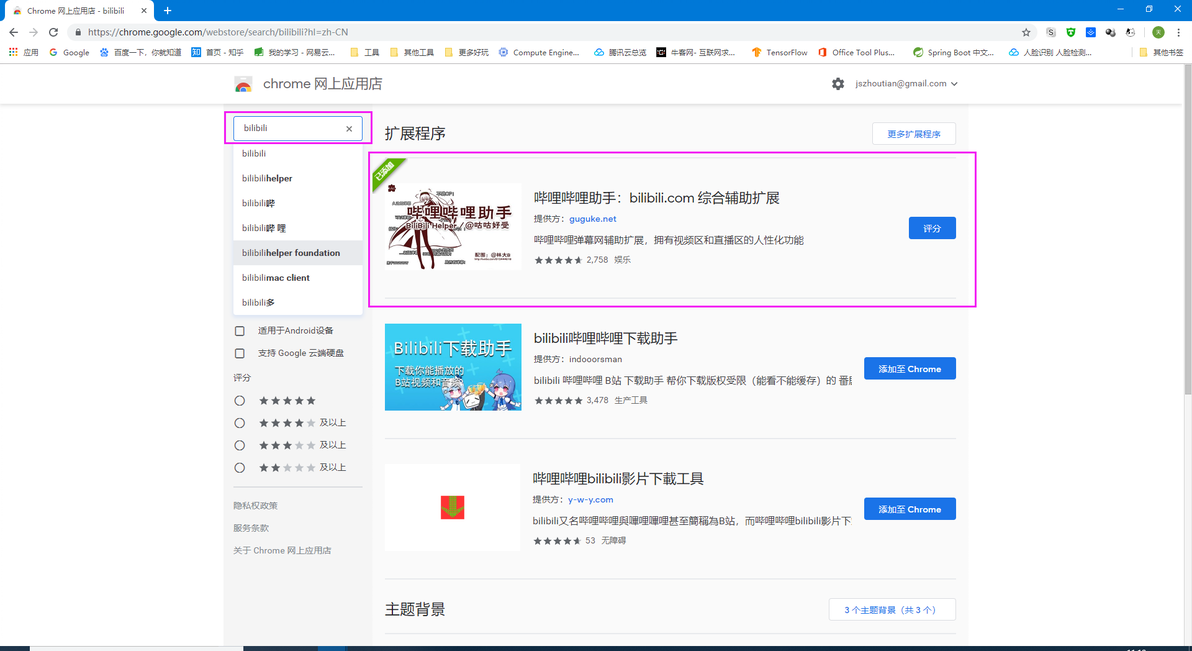Click the Chrome web store logo
Image resolution: width=1192 pixels, height=651 pixels.
click(x=243, y=84)
